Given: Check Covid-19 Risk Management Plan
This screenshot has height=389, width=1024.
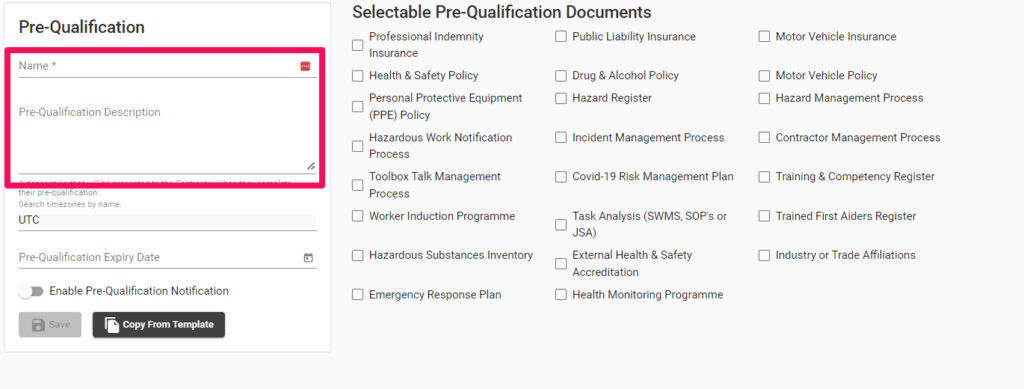Looking at the screenshot, I should (560, 177).
